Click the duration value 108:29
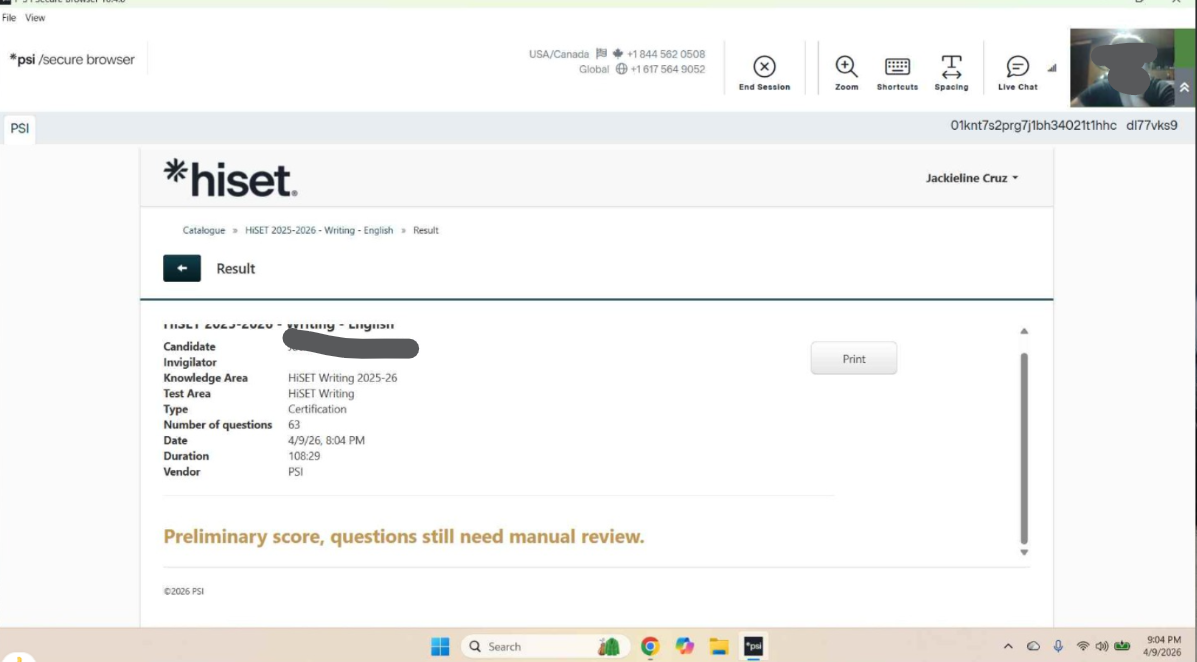This screenshot has width=1197, height=662. [304, 456]
